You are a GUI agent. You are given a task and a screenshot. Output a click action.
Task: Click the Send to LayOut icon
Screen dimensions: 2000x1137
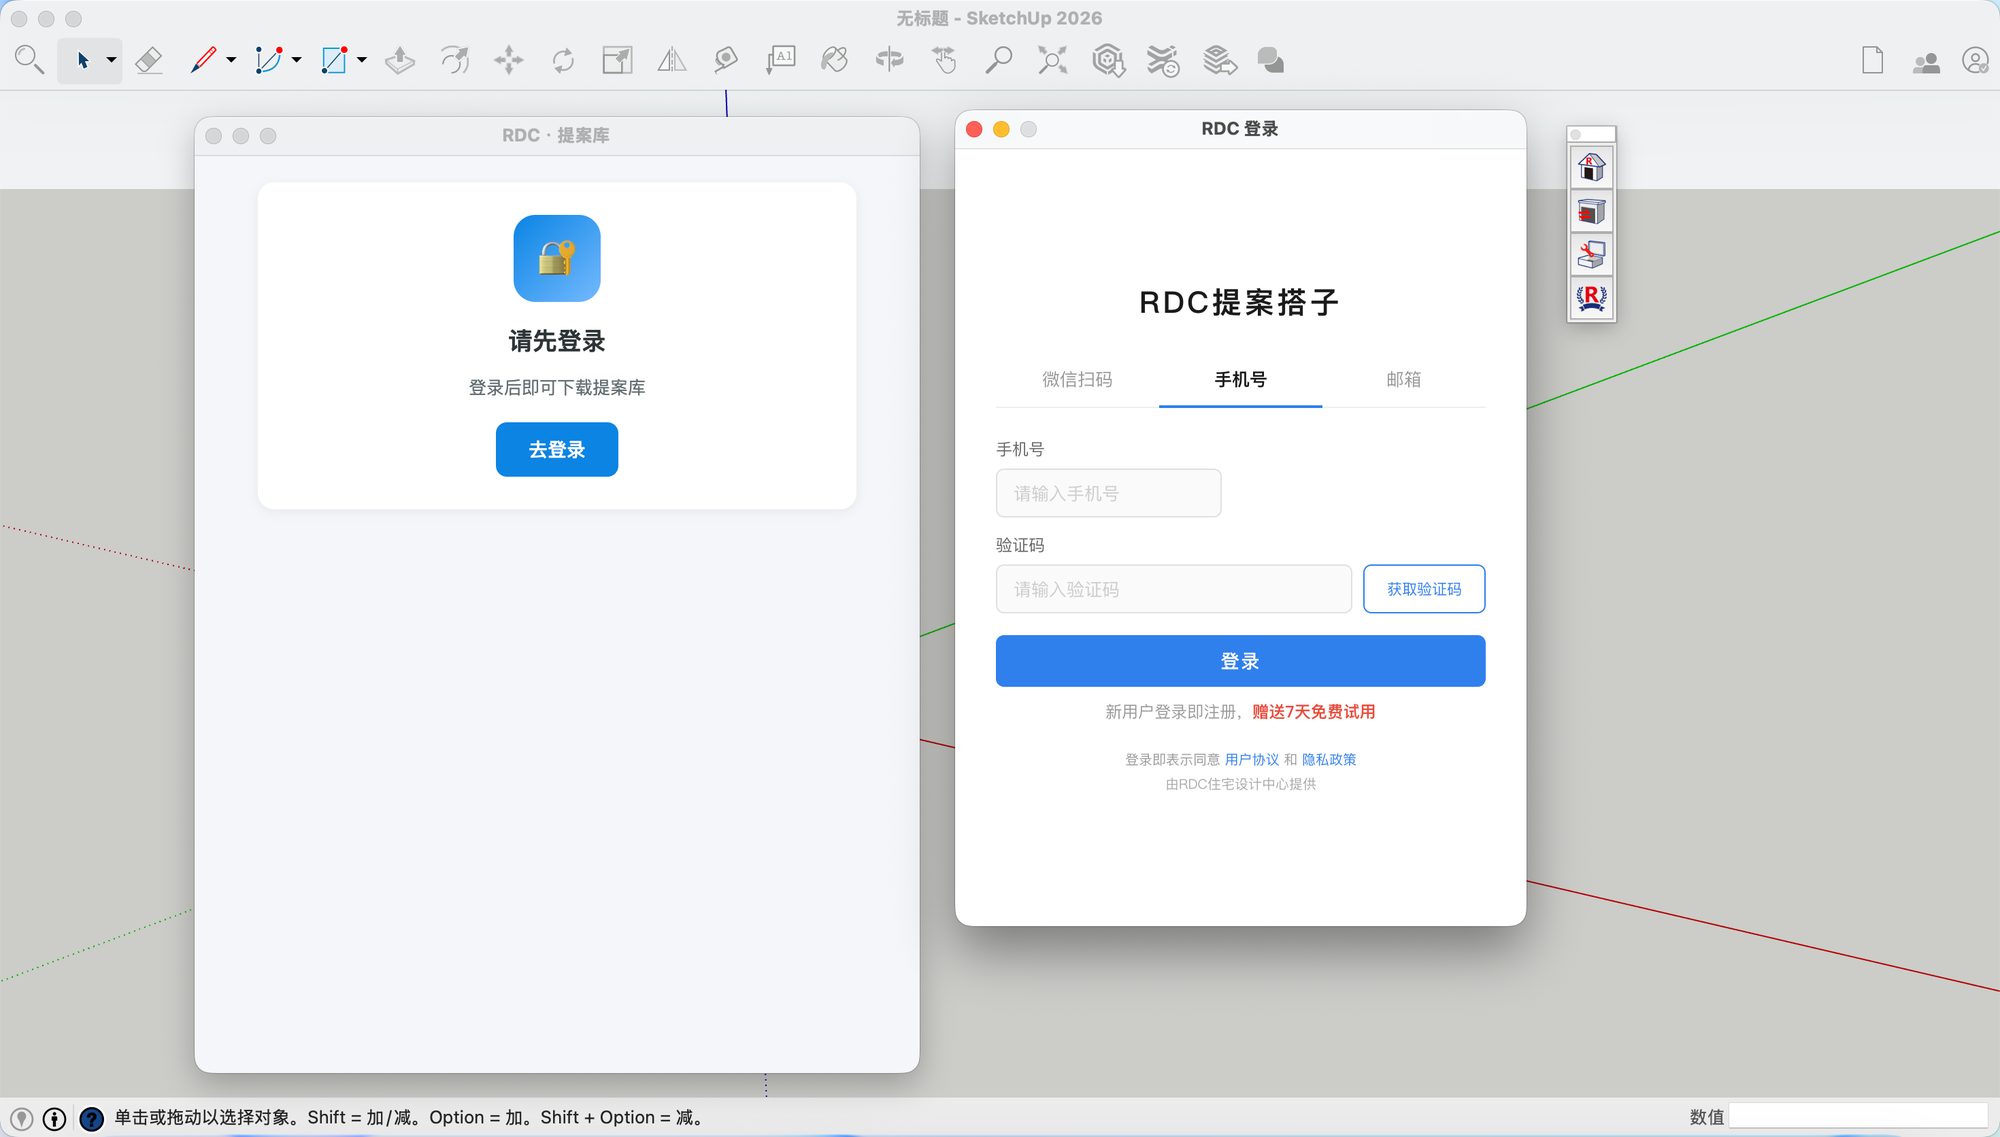pyautogui.click(x=1219, y=60)
